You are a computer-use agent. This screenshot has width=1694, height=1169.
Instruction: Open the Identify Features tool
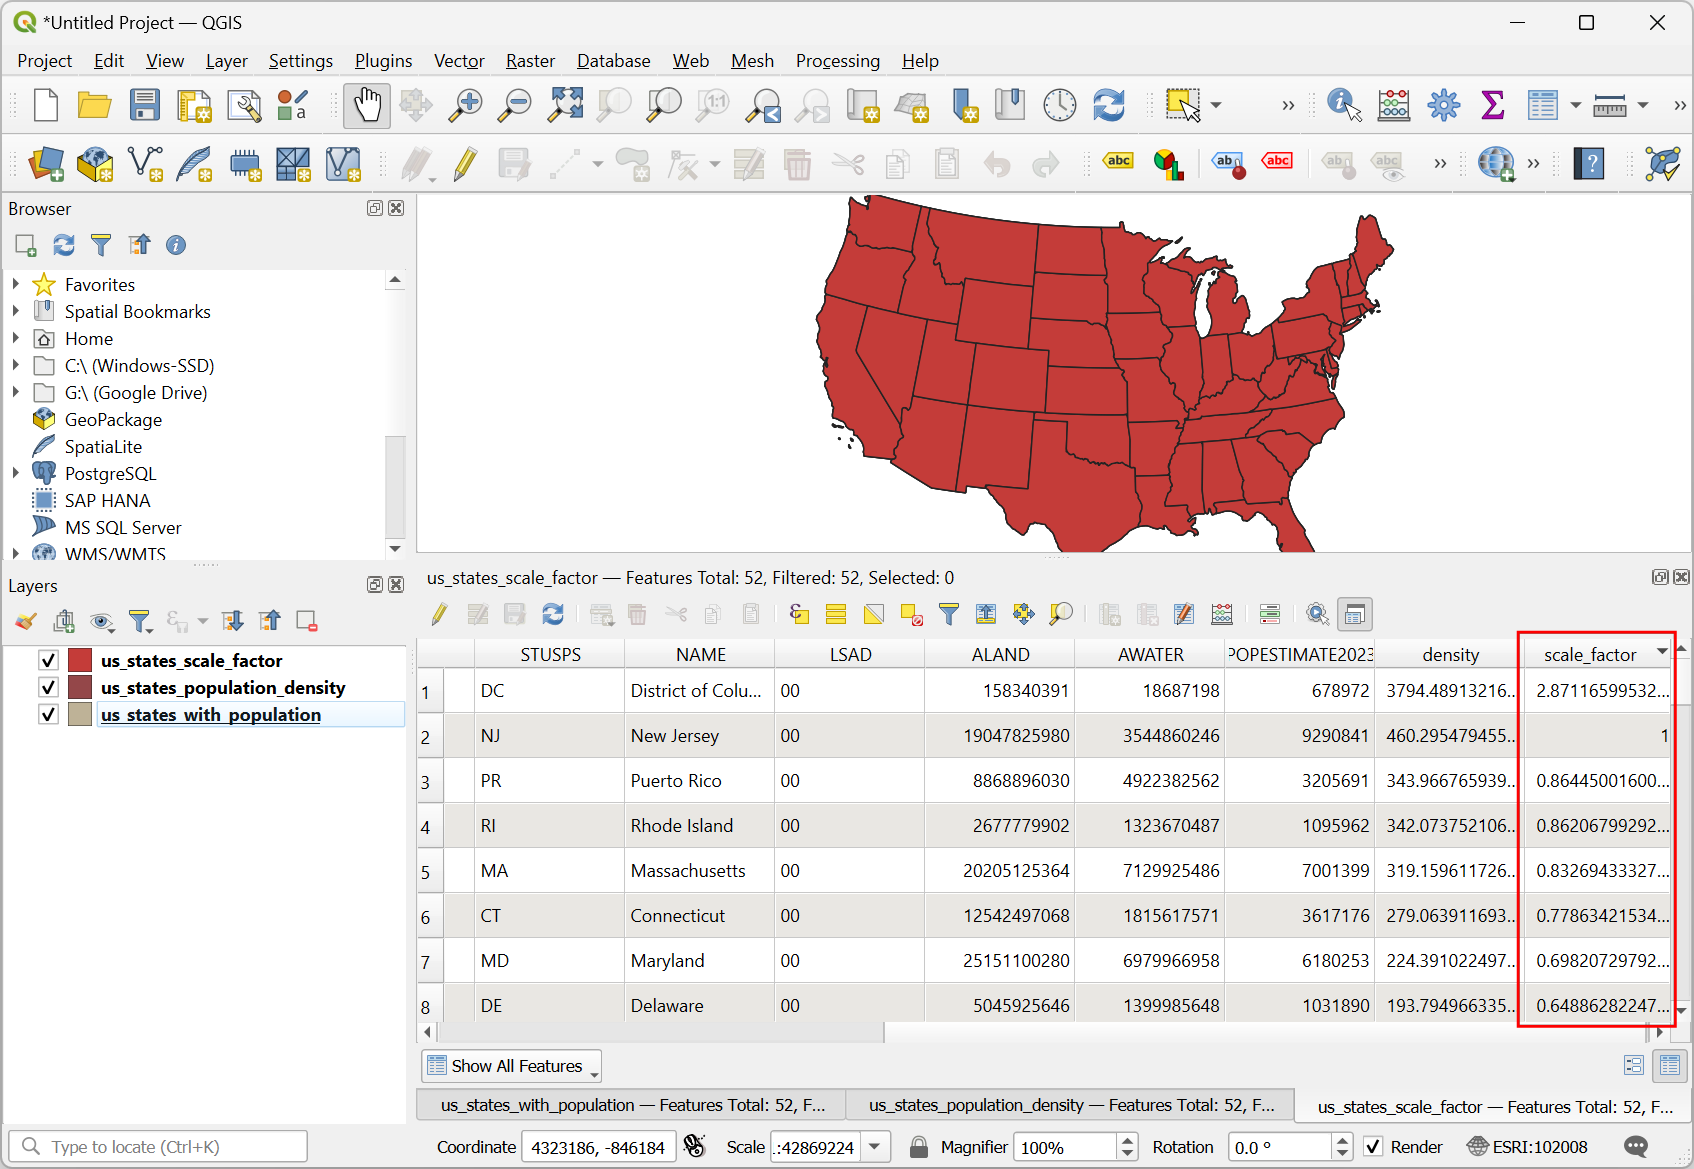tap(1343, 105)
